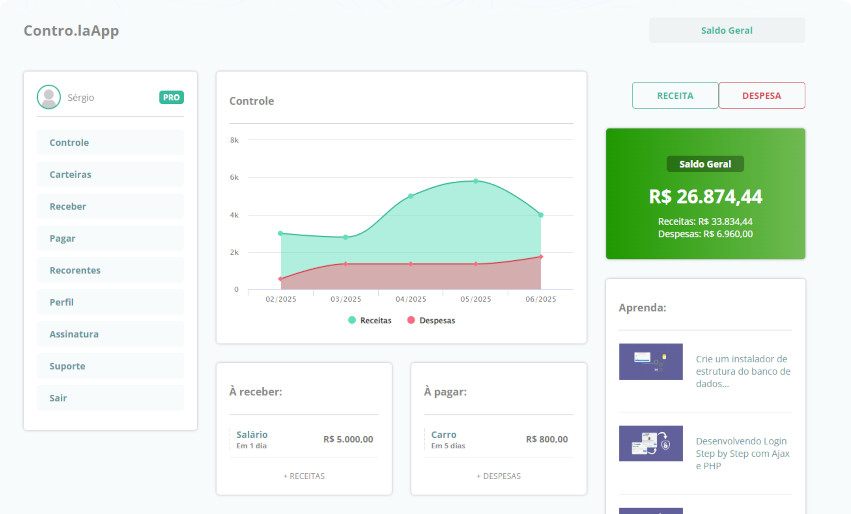Toggle Despesas legend in the chart
Screen dimensions: 851x514
[431, 320]
